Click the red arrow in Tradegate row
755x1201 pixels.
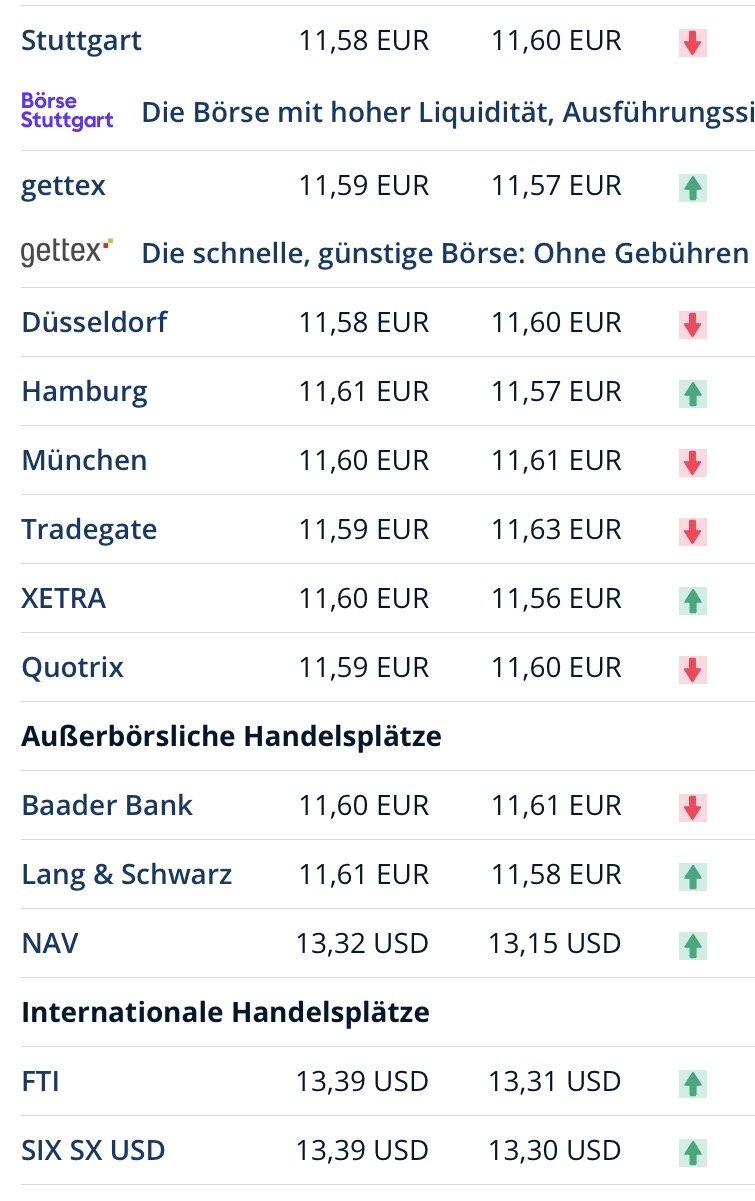pyautogui.click(x=692, y=531)
